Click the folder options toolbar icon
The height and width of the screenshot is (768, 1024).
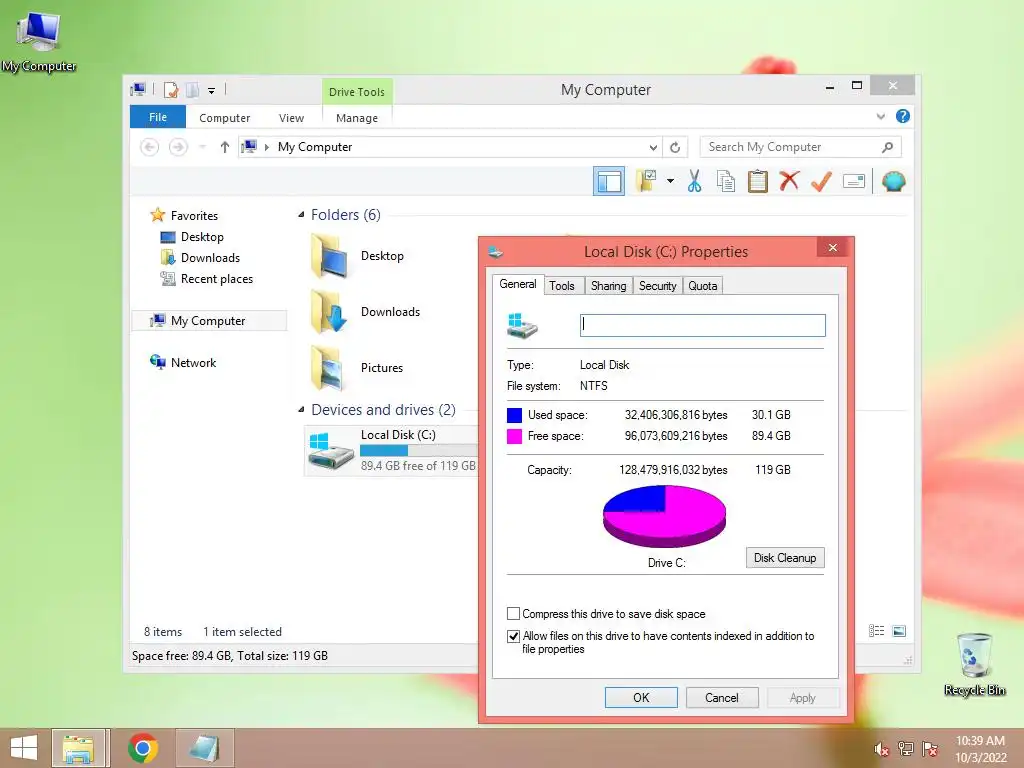(646, 181)
